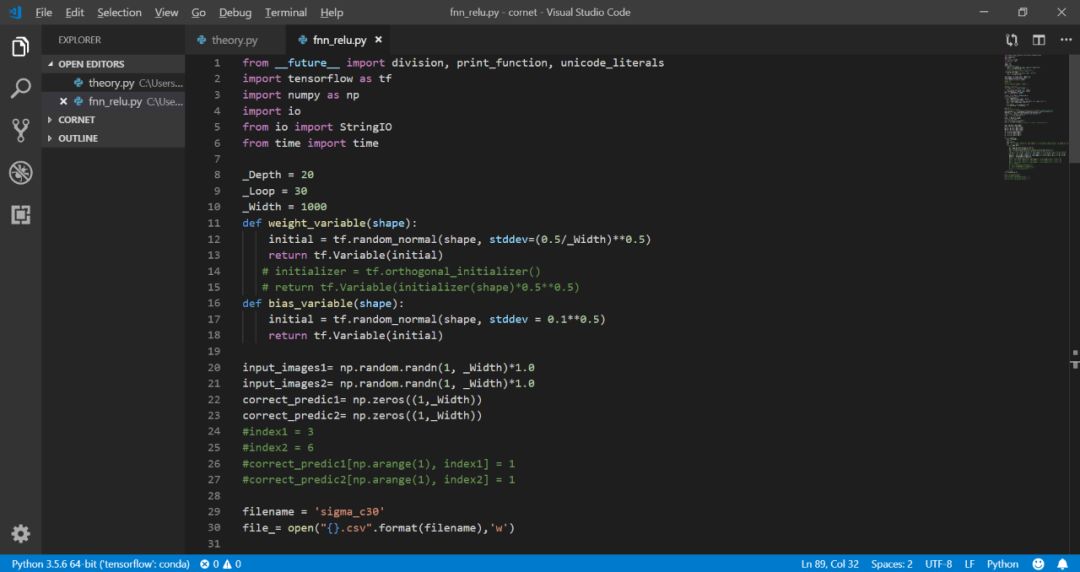Click the VS Code logo icon

[15, 12]
